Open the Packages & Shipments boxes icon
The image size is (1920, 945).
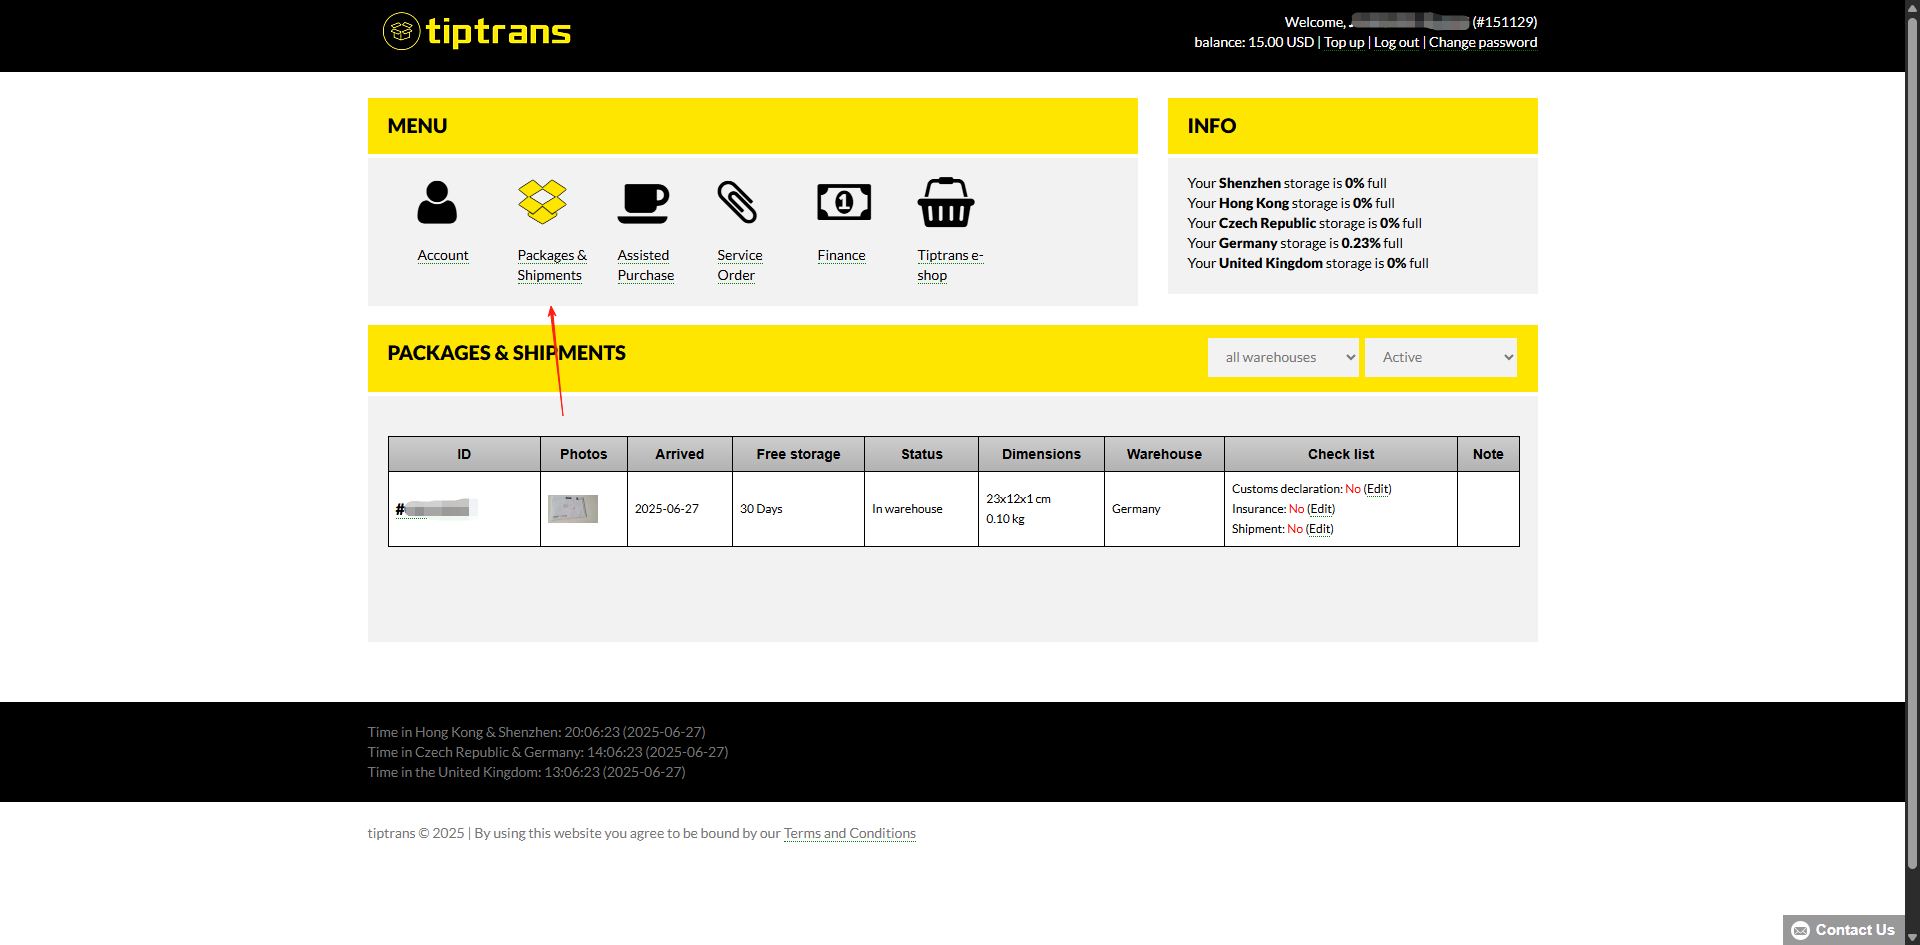point(542,202)
